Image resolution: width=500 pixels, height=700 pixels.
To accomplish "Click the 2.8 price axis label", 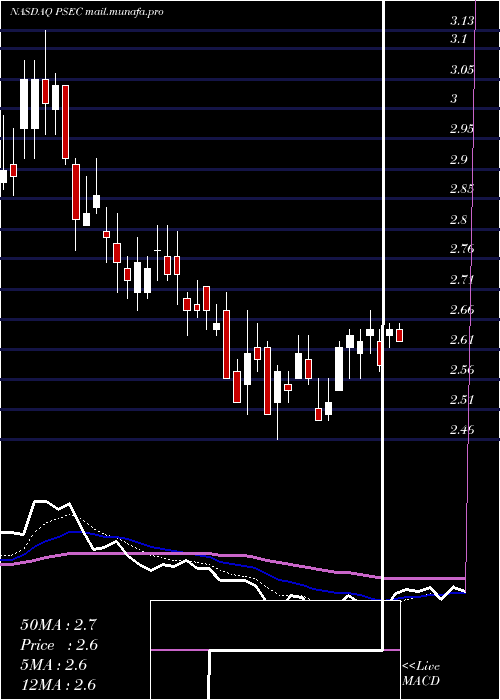I will click(458, 219).
